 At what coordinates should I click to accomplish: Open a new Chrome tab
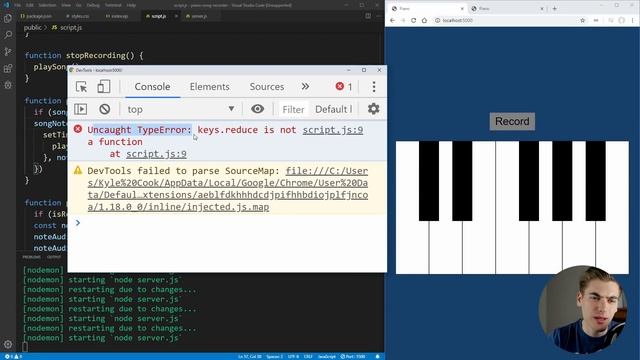(554, 9)
